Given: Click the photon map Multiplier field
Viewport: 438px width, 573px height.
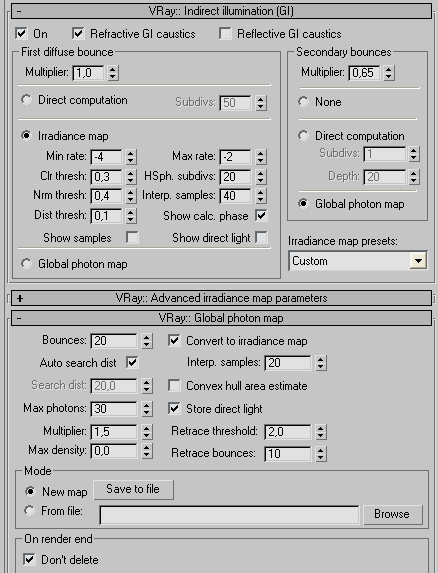Looking at the screenshot, I should 114,432.
